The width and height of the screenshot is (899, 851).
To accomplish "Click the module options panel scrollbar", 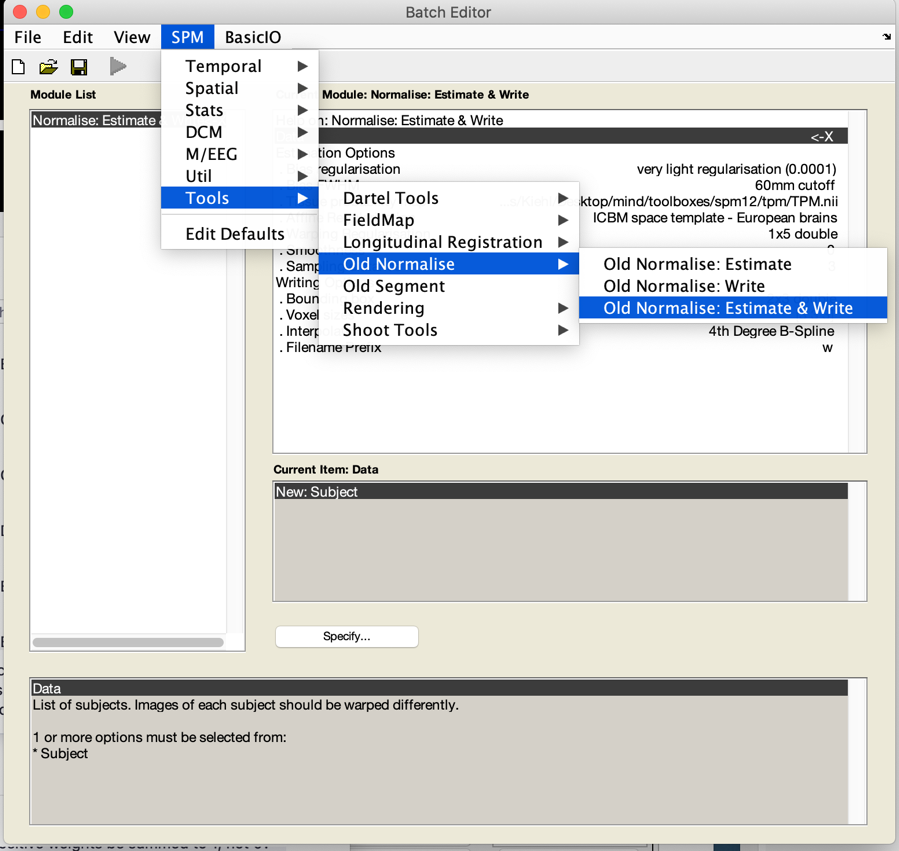I will 857,281.
